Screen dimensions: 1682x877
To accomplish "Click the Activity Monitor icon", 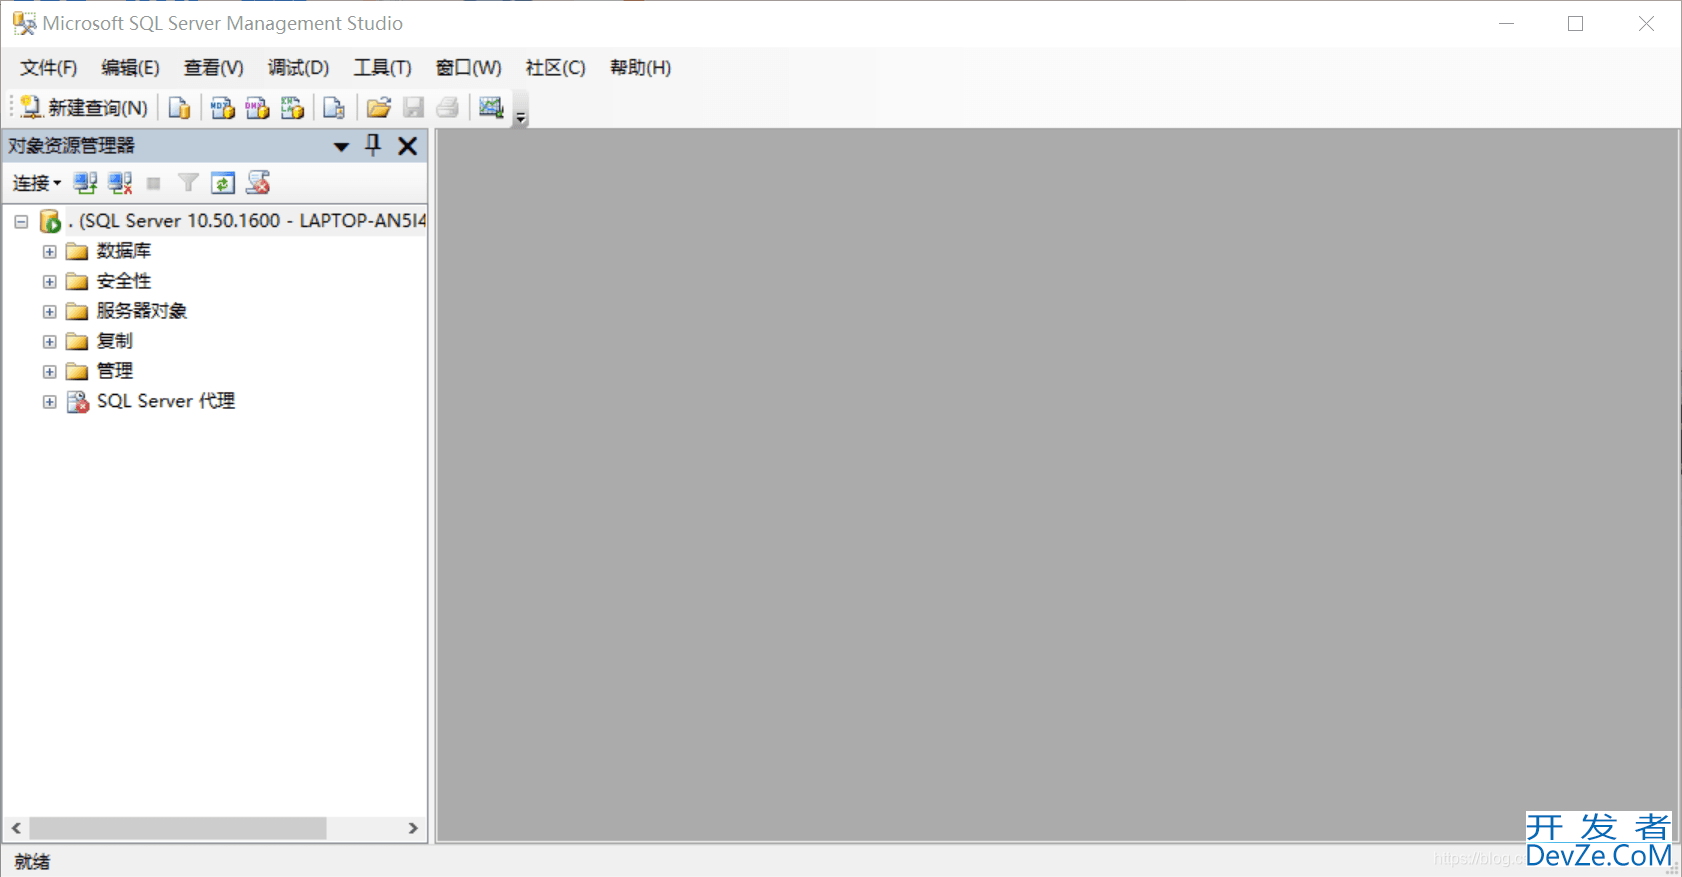I will tap(491, 107).
